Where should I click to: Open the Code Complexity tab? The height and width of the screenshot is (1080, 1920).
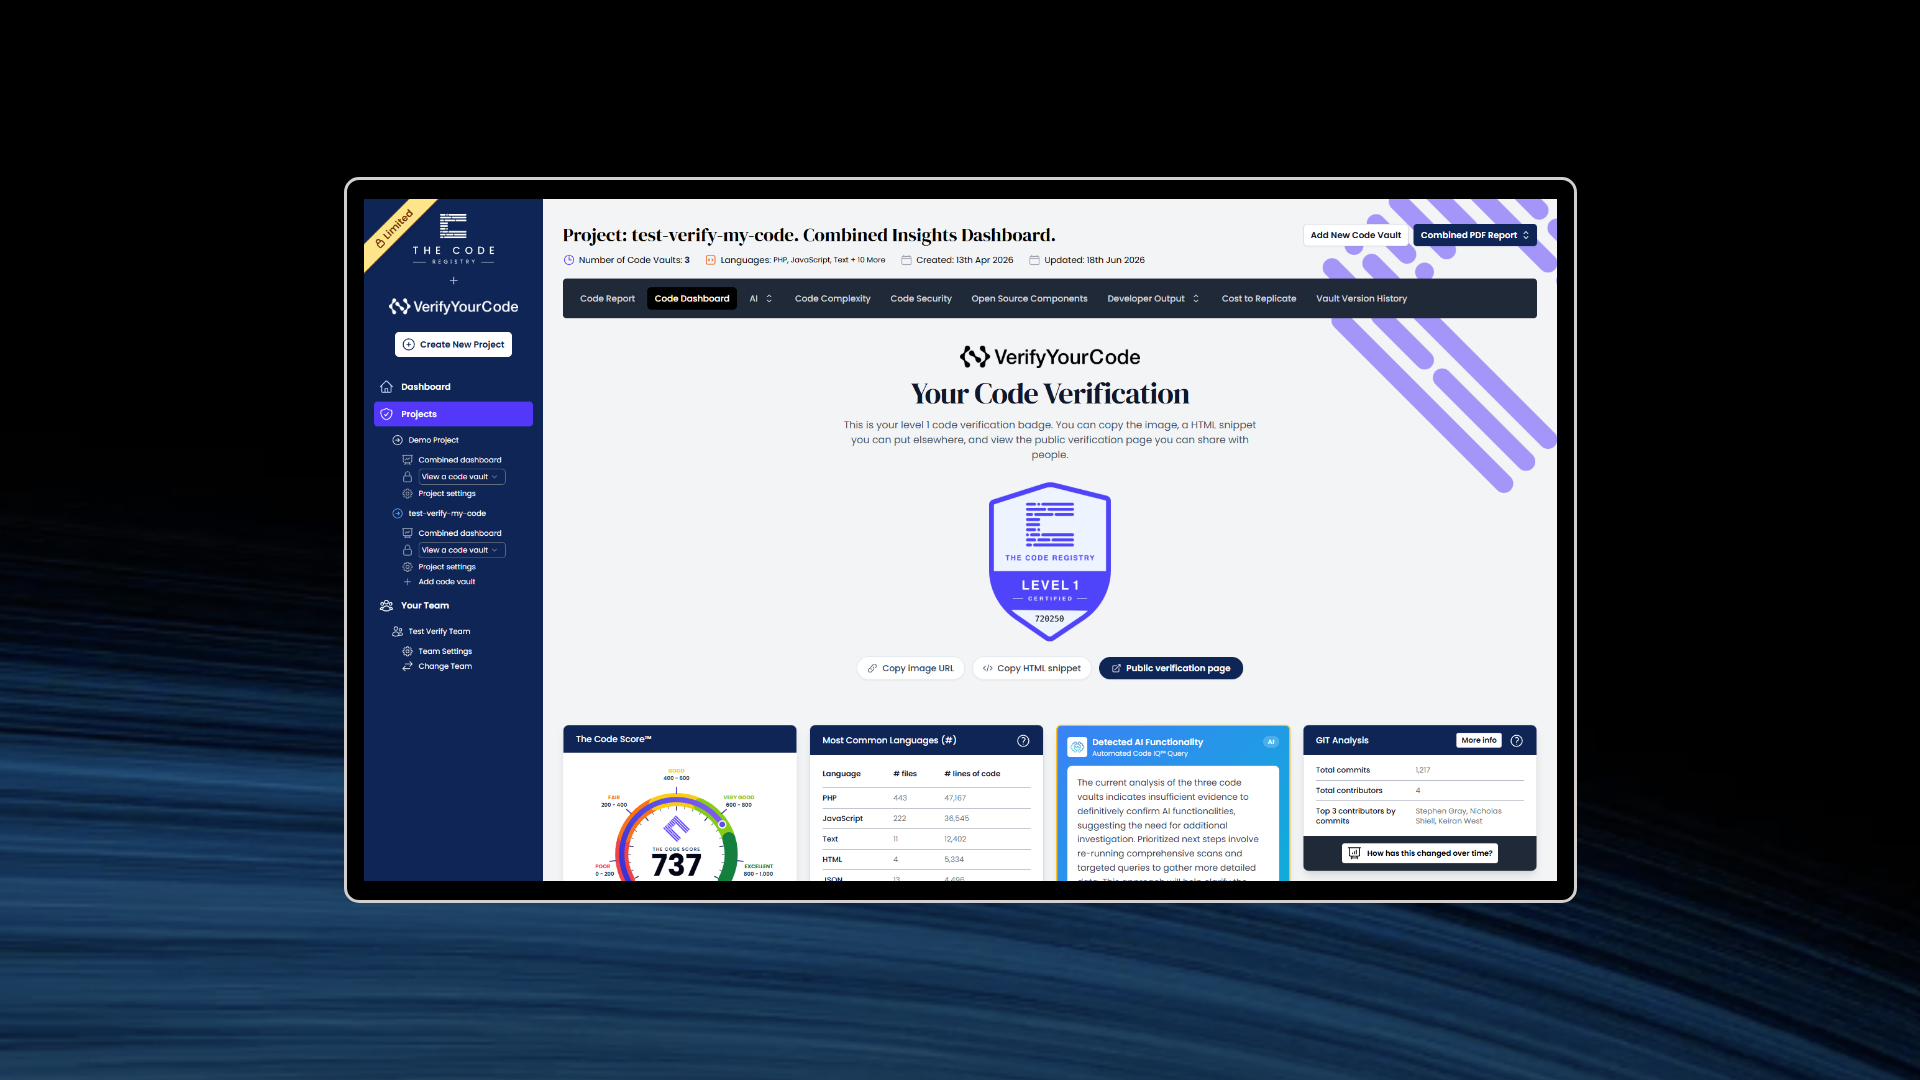click(x=832, y=299)
